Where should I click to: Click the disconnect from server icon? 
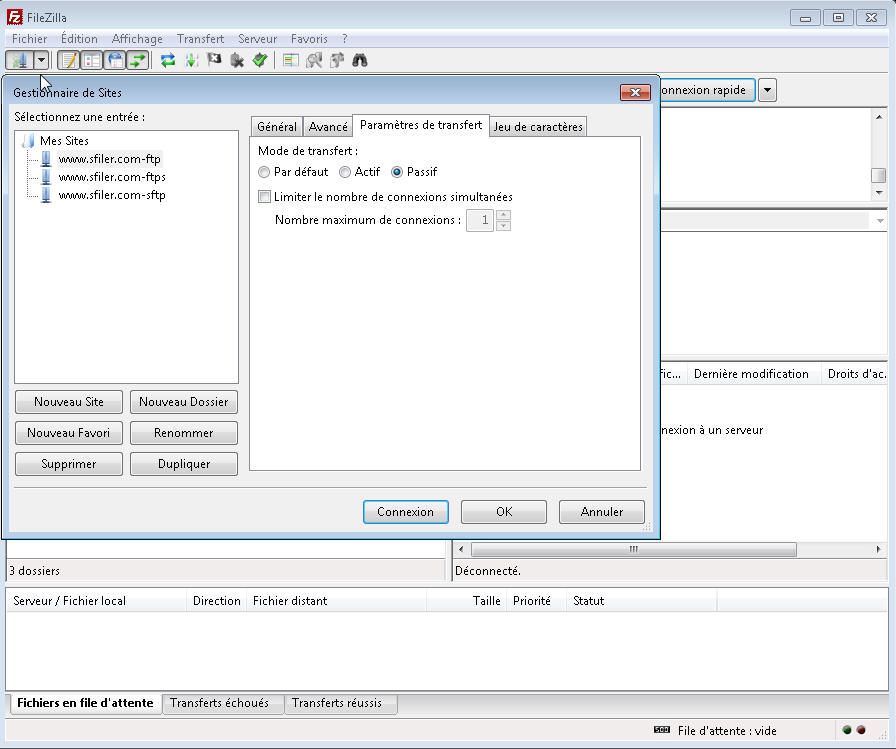[237, 60]
